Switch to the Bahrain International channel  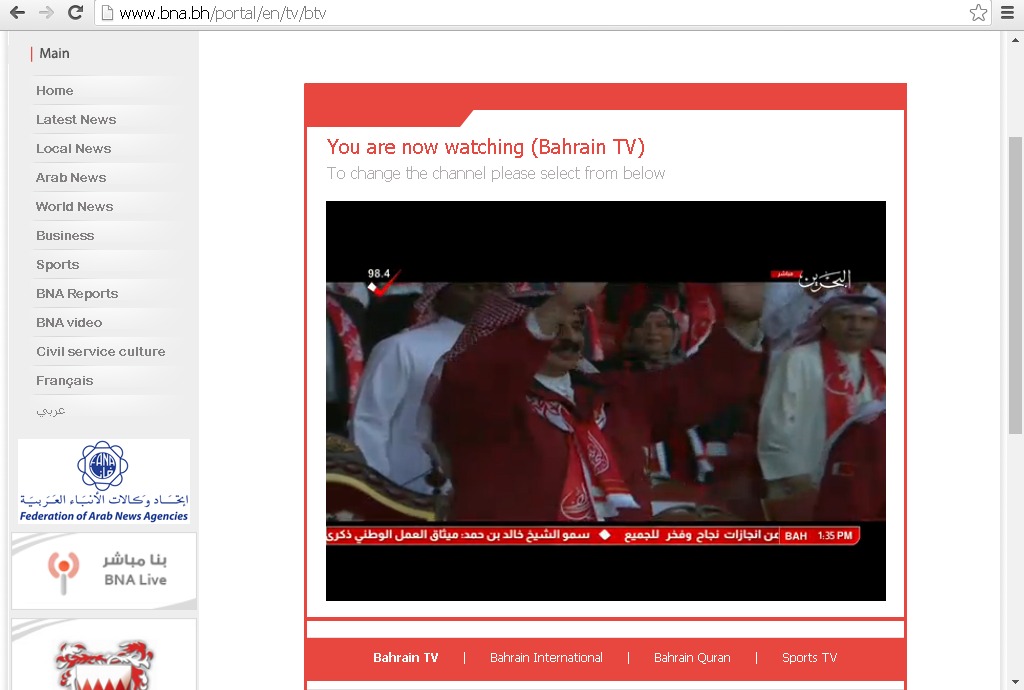coord(546,658)
